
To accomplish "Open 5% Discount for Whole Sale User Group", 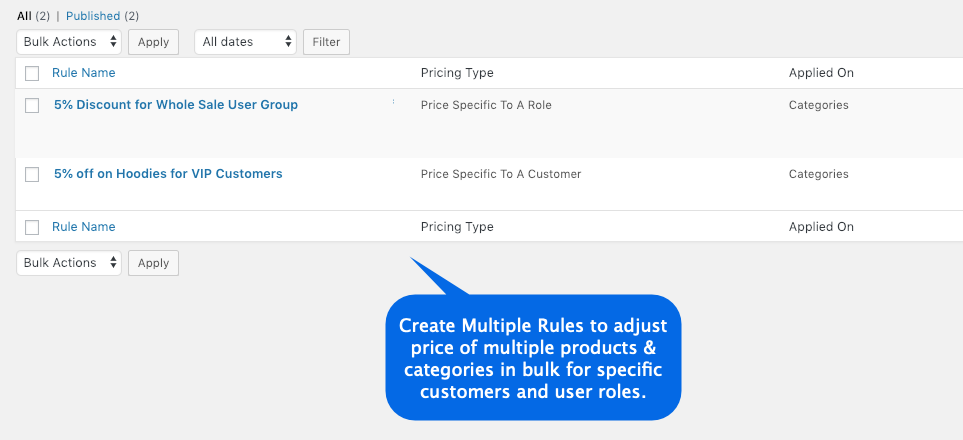I will tap(176, 105).
